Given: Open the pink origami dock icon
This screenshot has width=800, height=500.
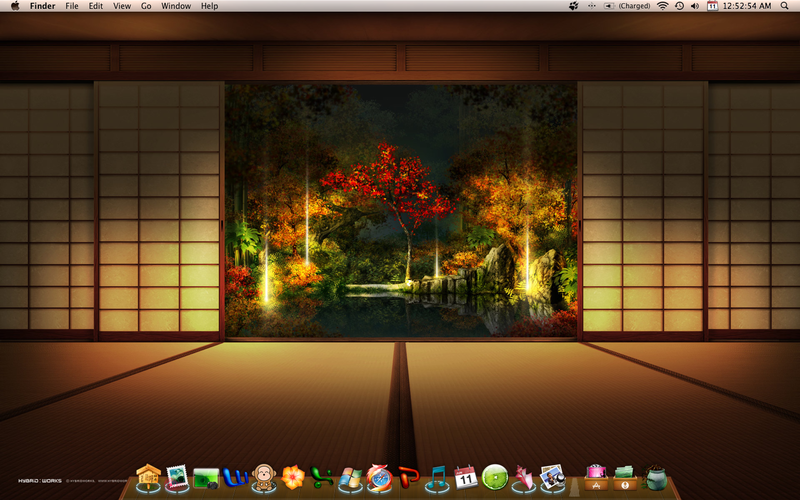Looking at the screenshot, I should click(x=524, y=478).
